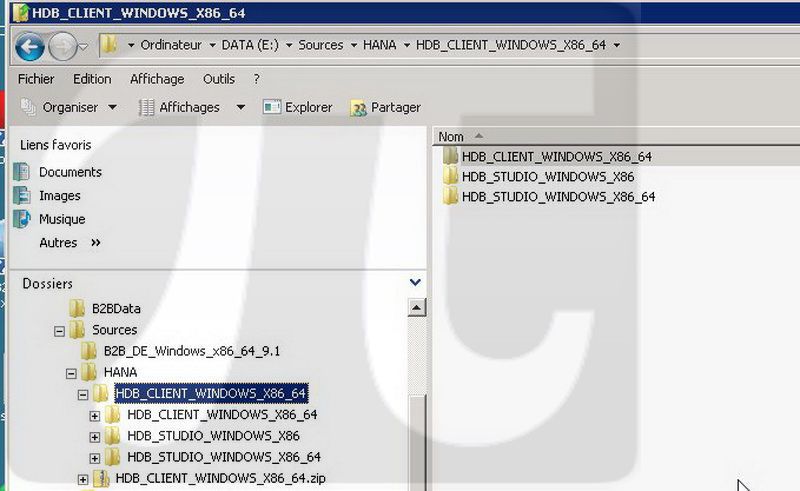Open the Affichage menu
800x491 pixels.
point(157,79)
